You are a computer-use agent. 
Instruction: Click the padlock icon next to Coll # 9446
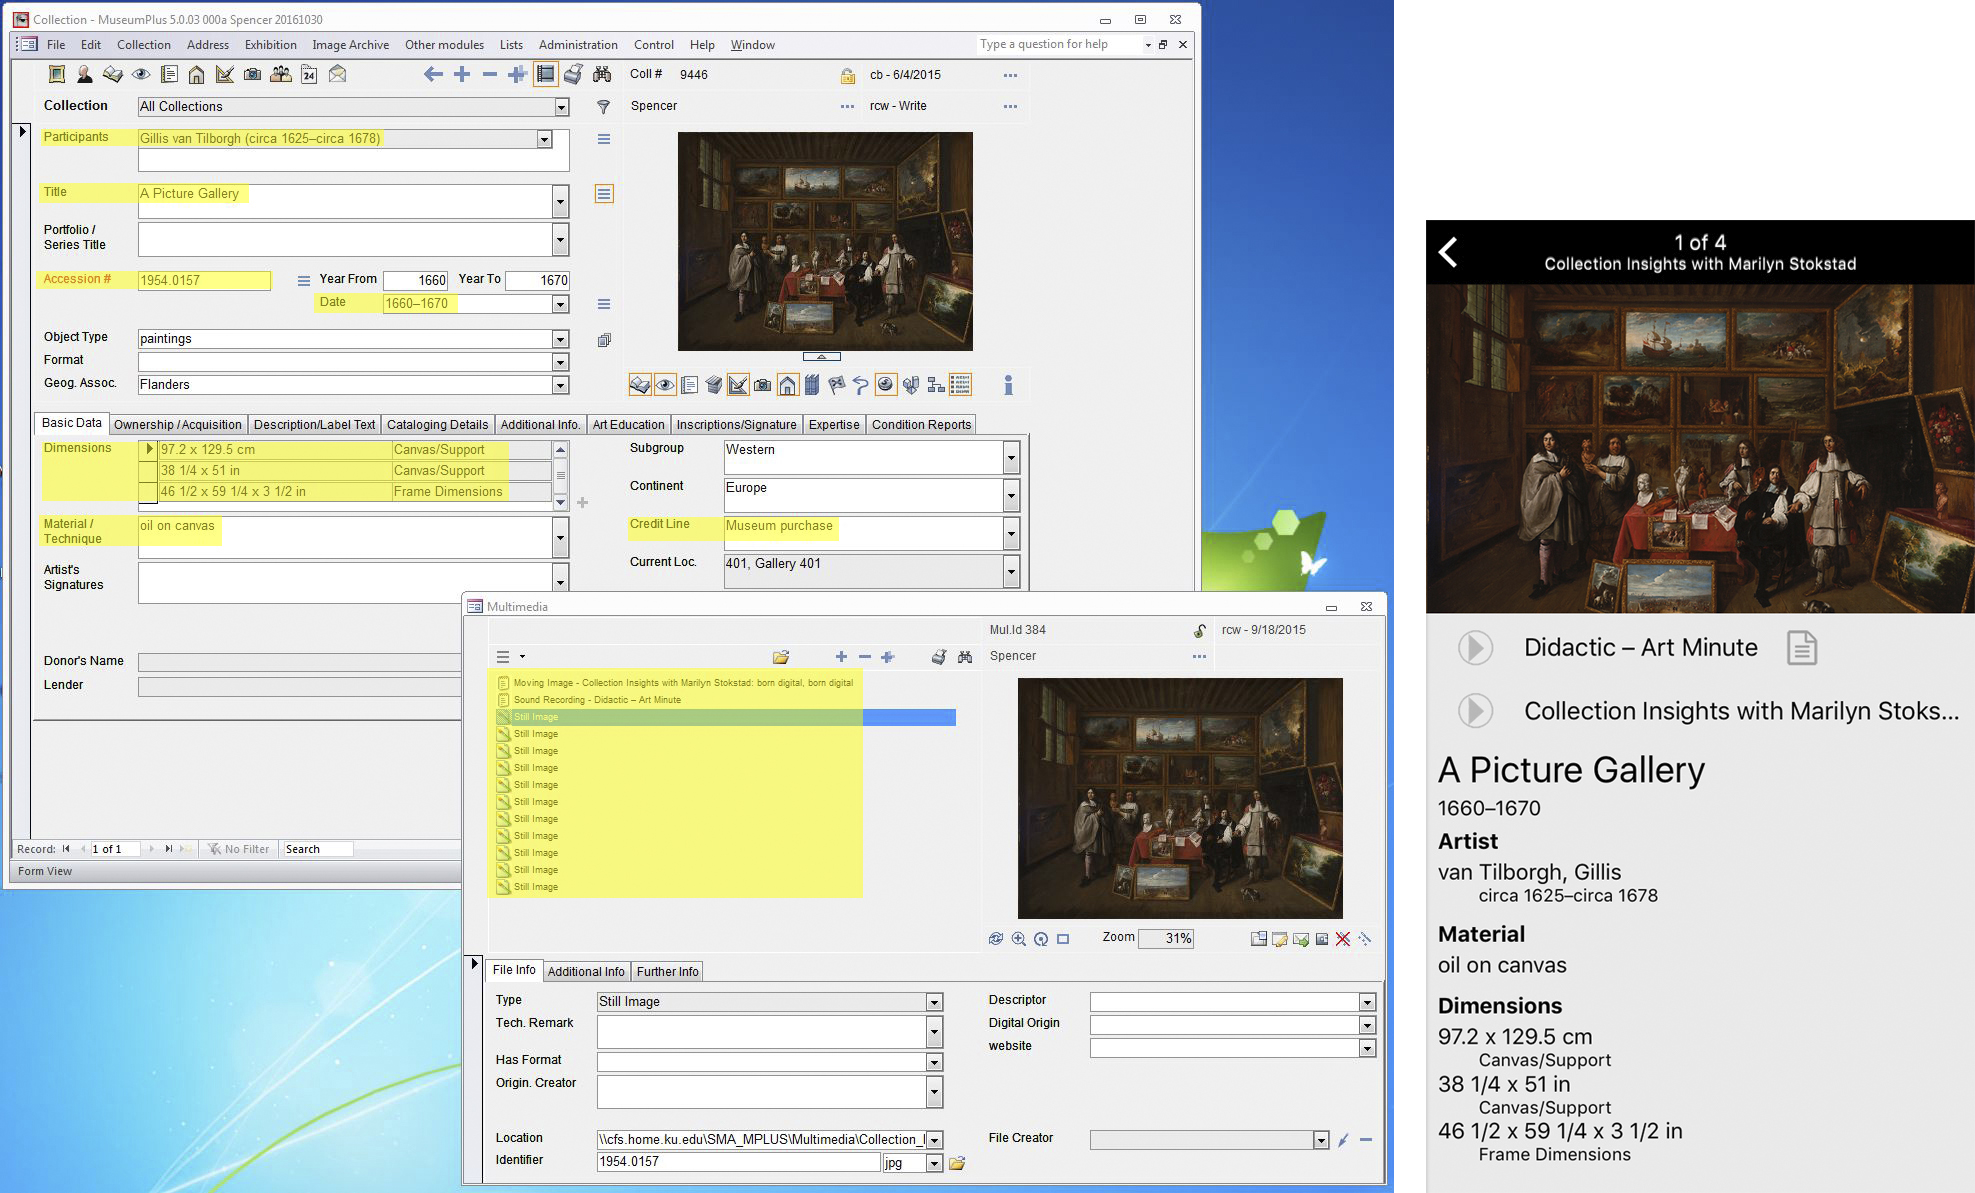point(847,75)
